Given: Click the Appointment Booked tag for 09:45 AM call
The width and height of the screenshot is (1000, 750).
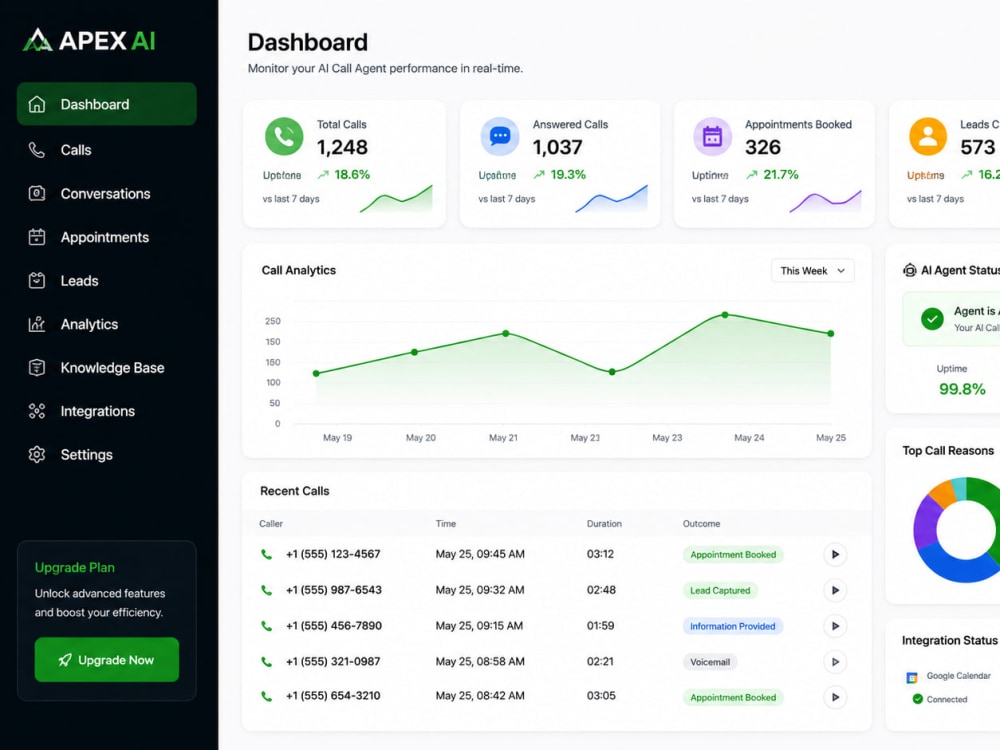Looking at the screenshot, I should (733, 555).
